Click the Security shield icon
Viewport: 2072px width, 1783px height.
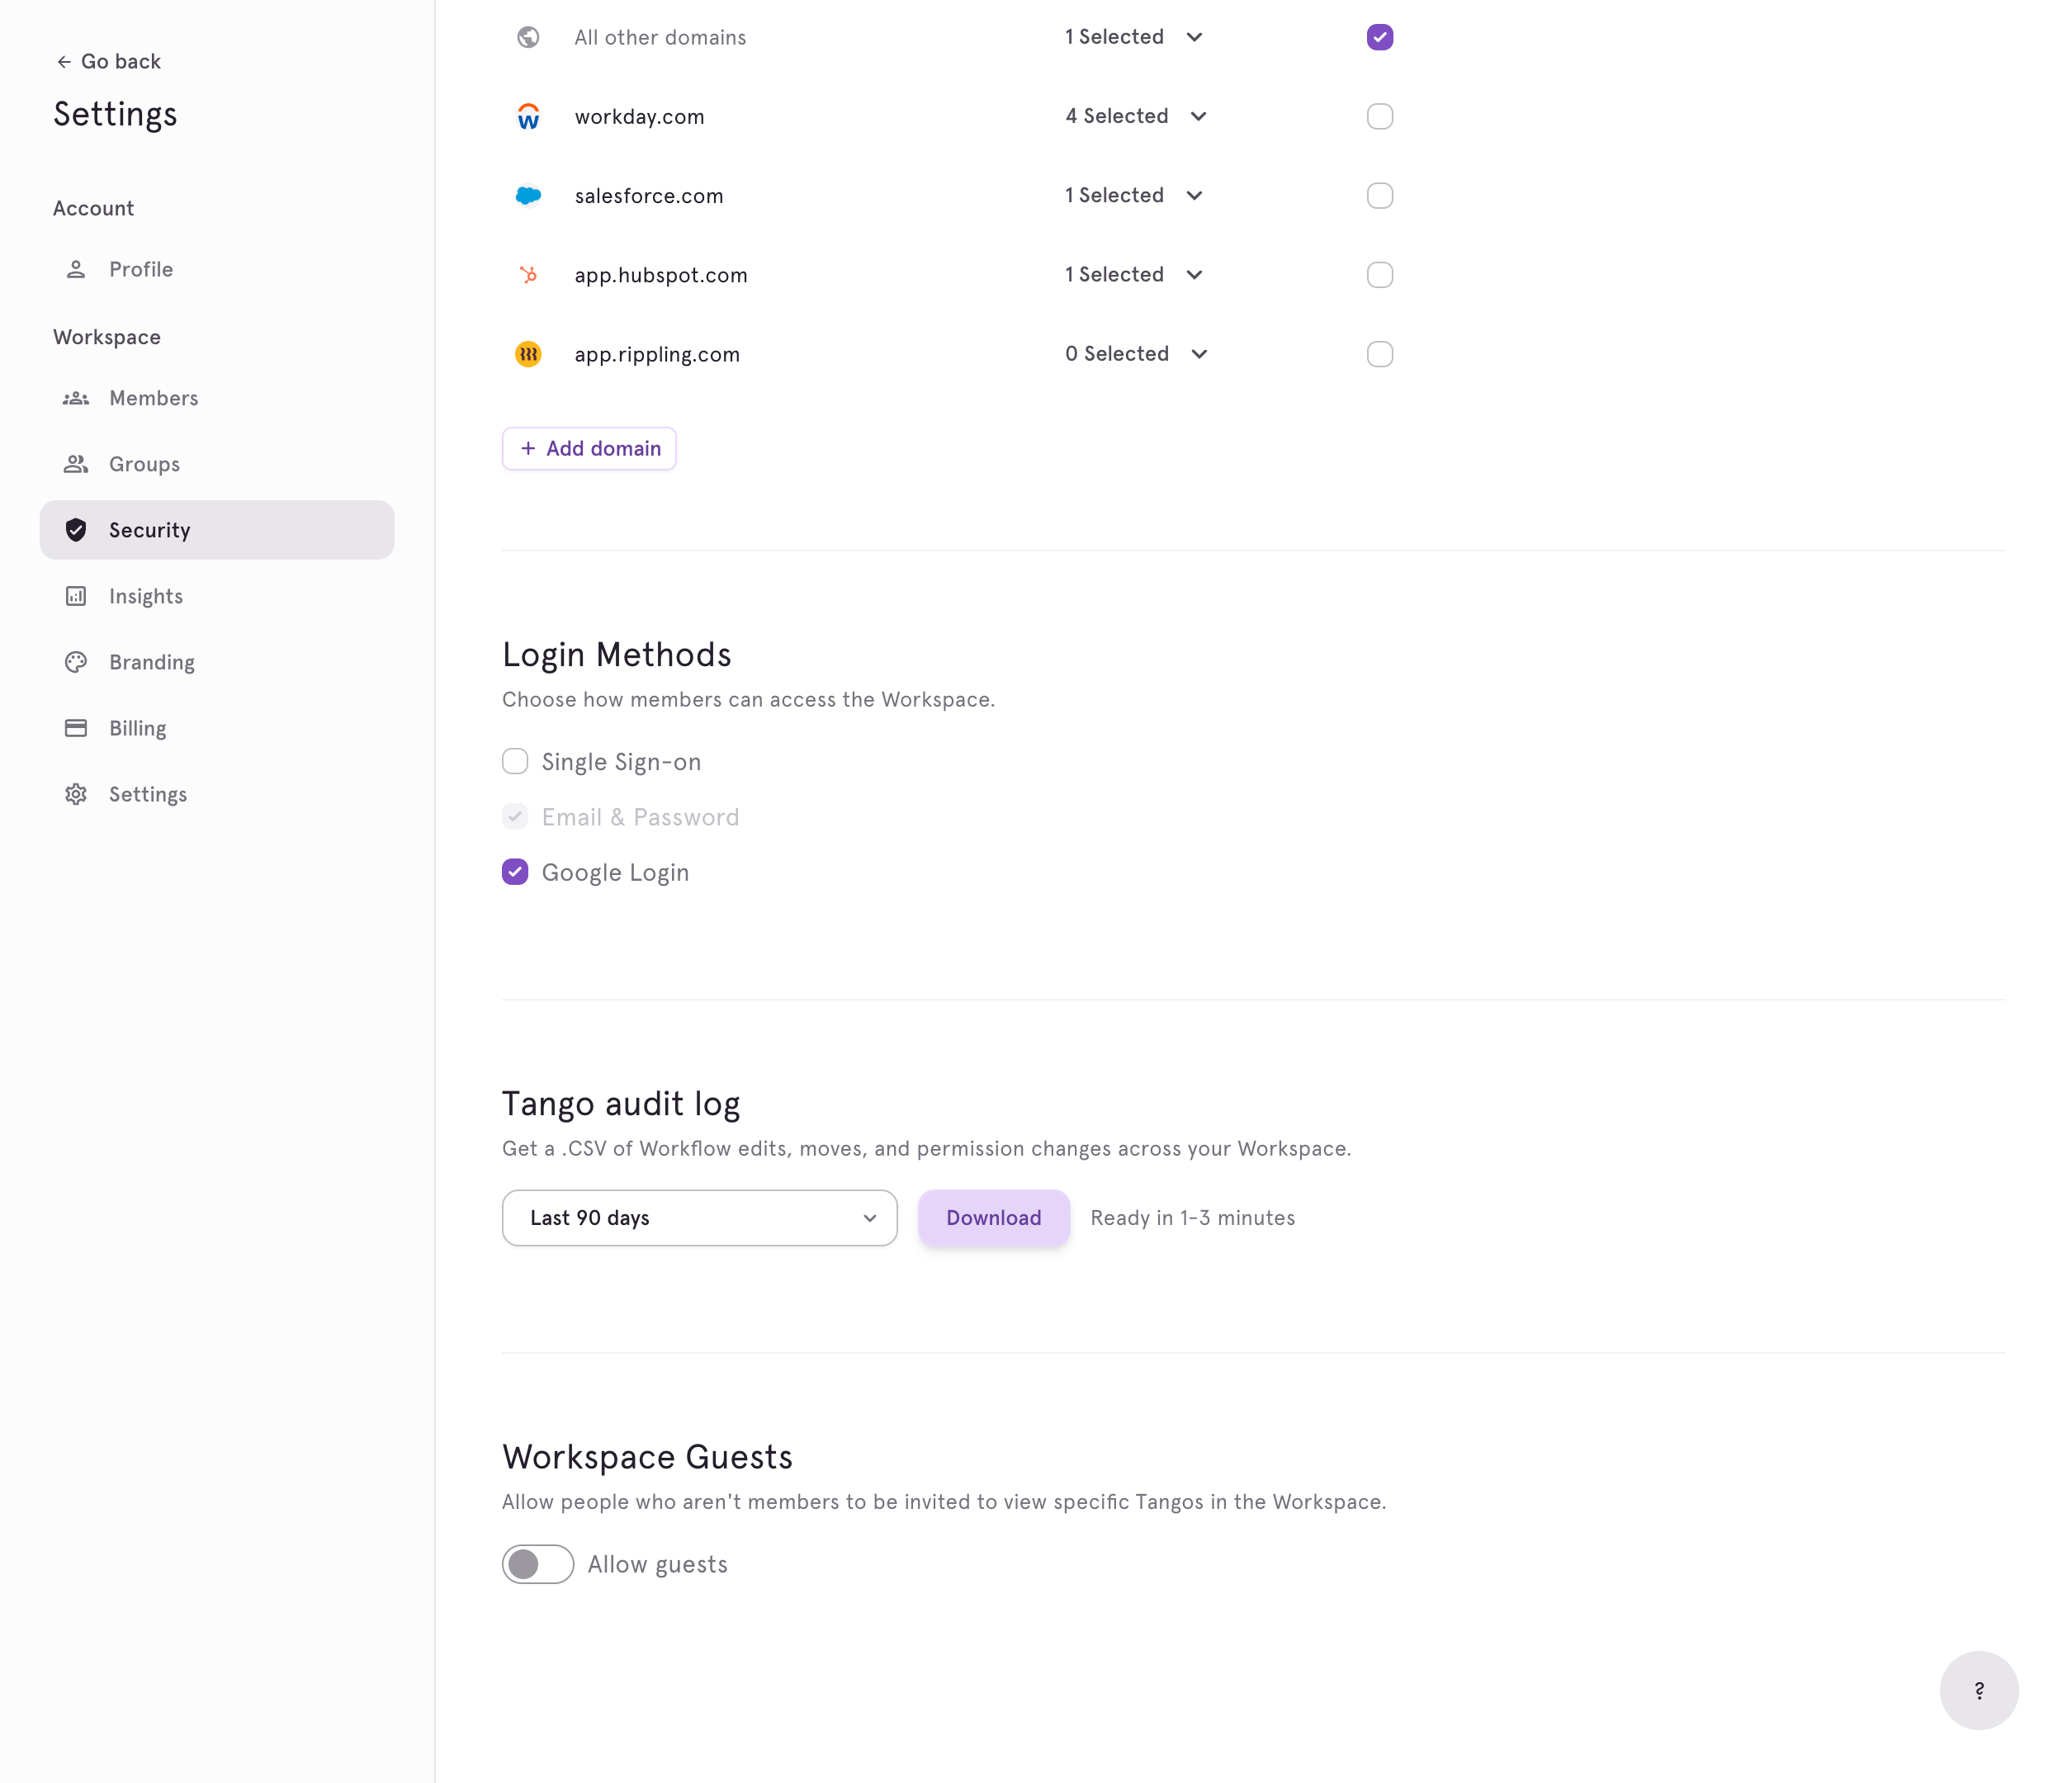coord(76,530)
